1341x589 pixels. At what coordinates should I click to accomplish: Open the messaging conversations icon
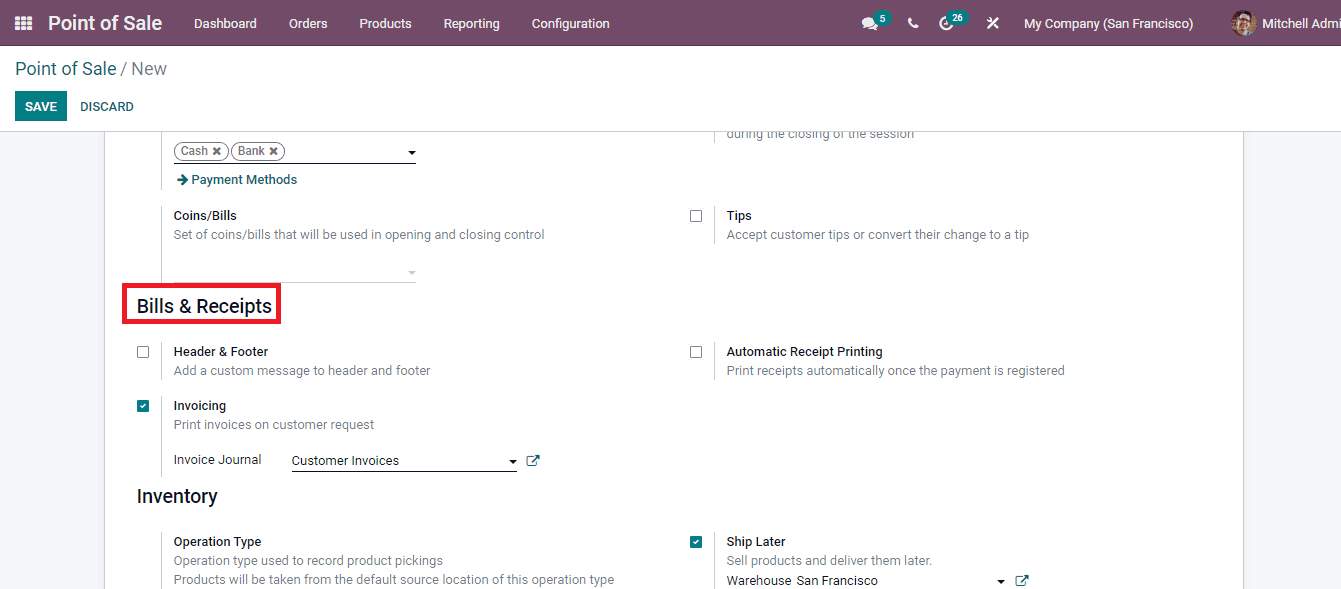pos(869,23)
